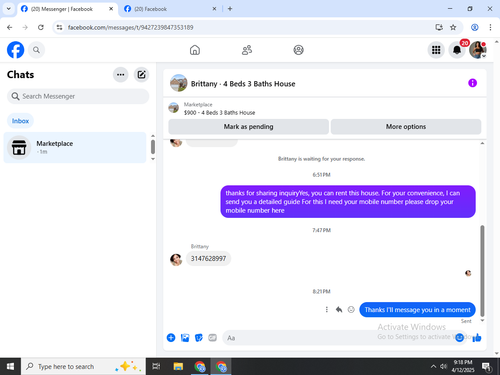
Task: Open the Friends icon in top navigation
Action: click(247, 50)
